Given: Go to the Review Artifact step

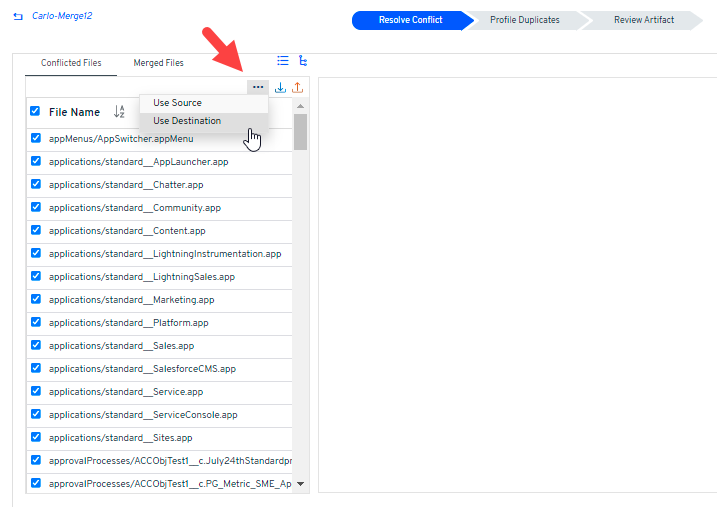Looking at the screenshot, I should pos(643,20).
